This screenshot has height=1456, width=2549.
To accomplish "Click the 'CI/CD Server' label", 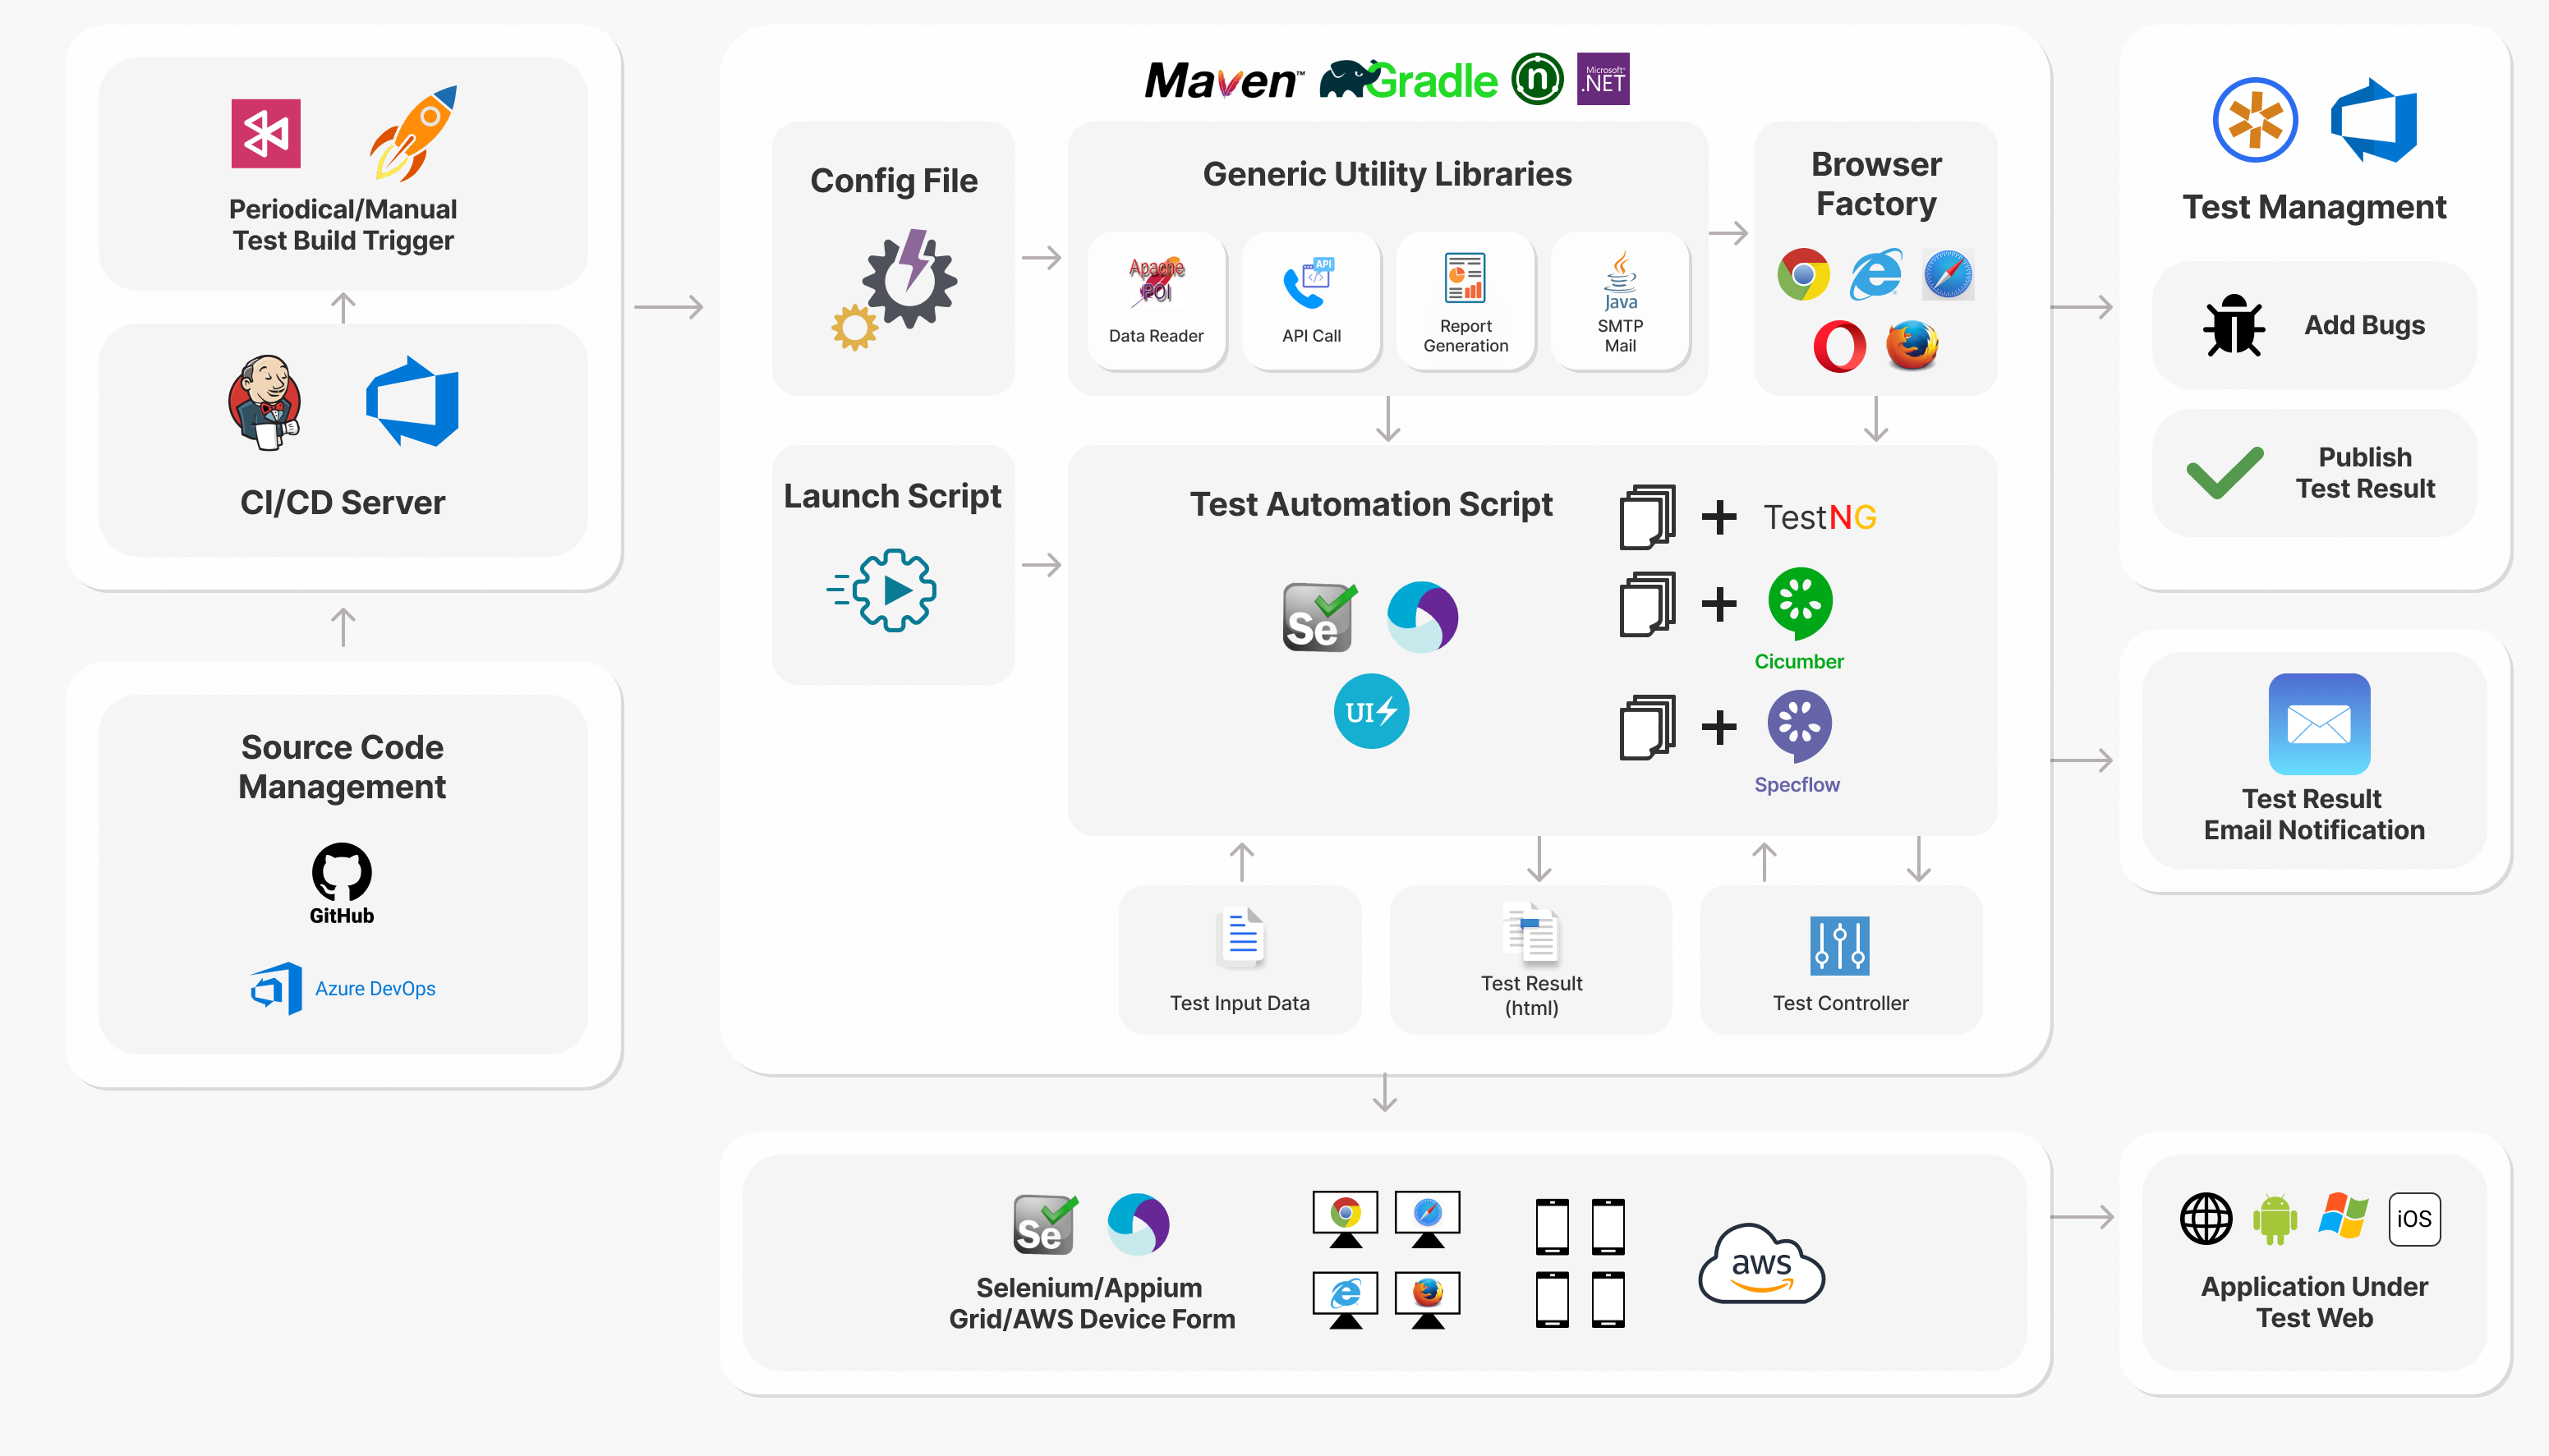I will [342, 502].
